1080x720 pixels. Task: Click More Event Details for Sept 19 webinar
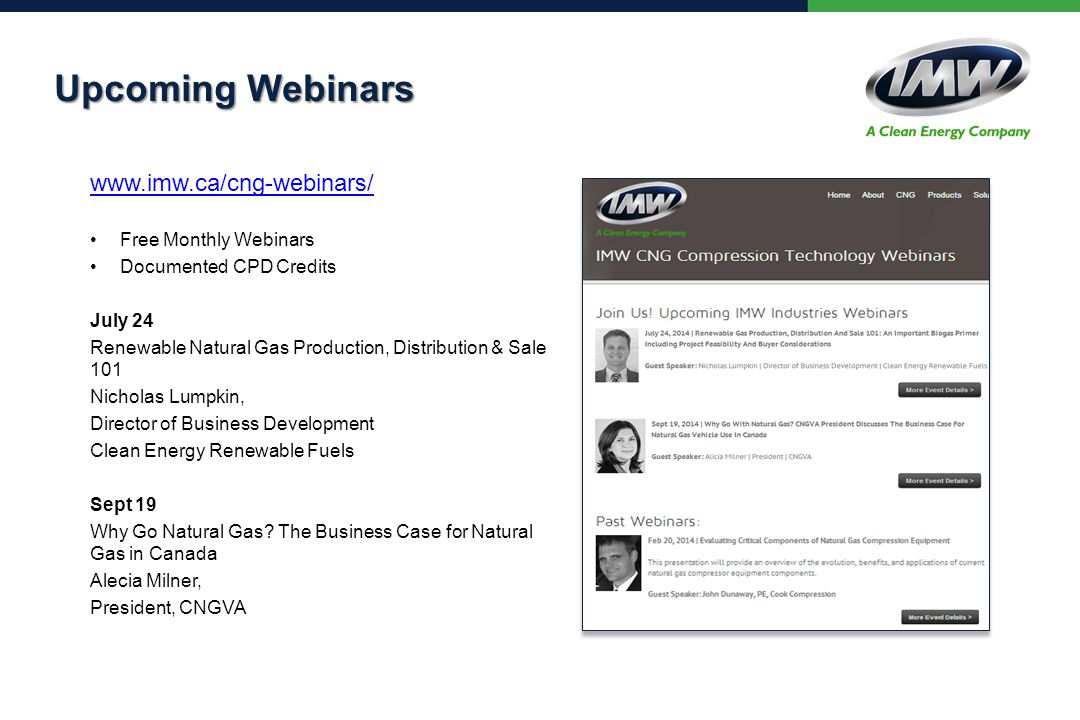click(x=939, y=481)
